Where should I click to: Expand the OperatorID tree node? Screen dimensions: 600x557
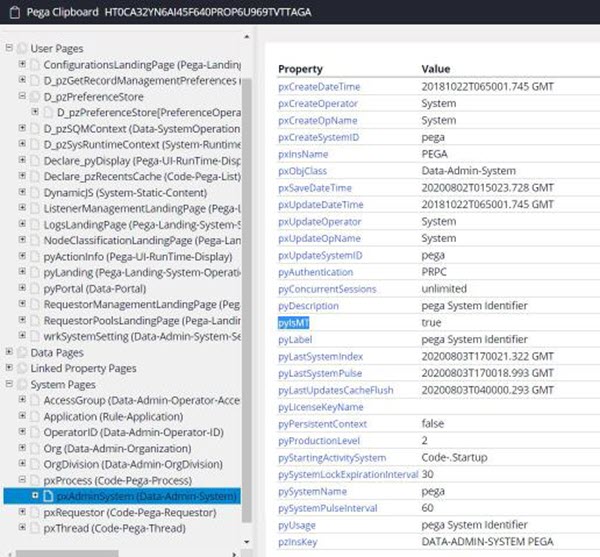[x=22, y=432]
